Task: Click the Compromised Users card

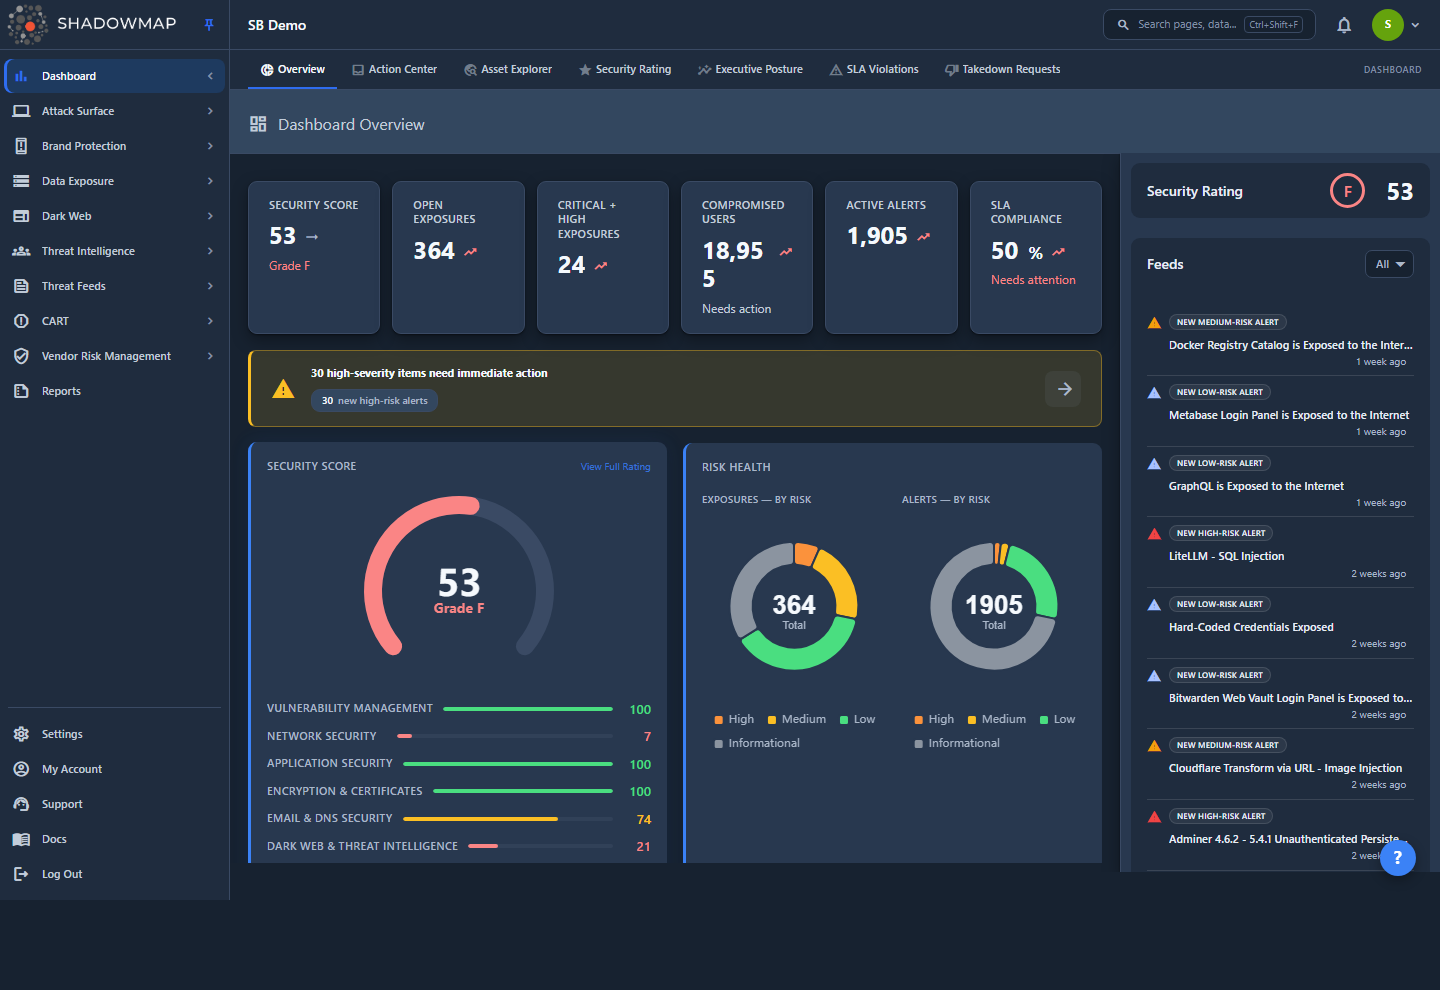Action: pos(747,257)
